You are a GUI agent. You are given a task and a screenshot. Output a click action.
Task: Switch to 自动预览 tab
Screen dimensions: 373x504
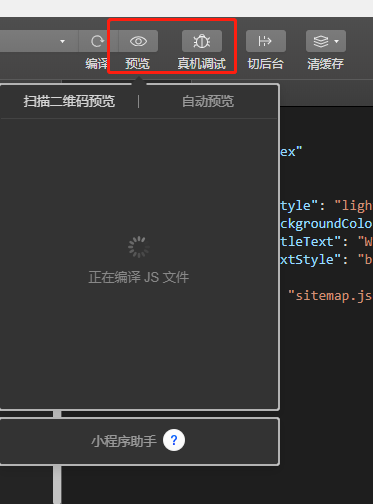[208, 101]
